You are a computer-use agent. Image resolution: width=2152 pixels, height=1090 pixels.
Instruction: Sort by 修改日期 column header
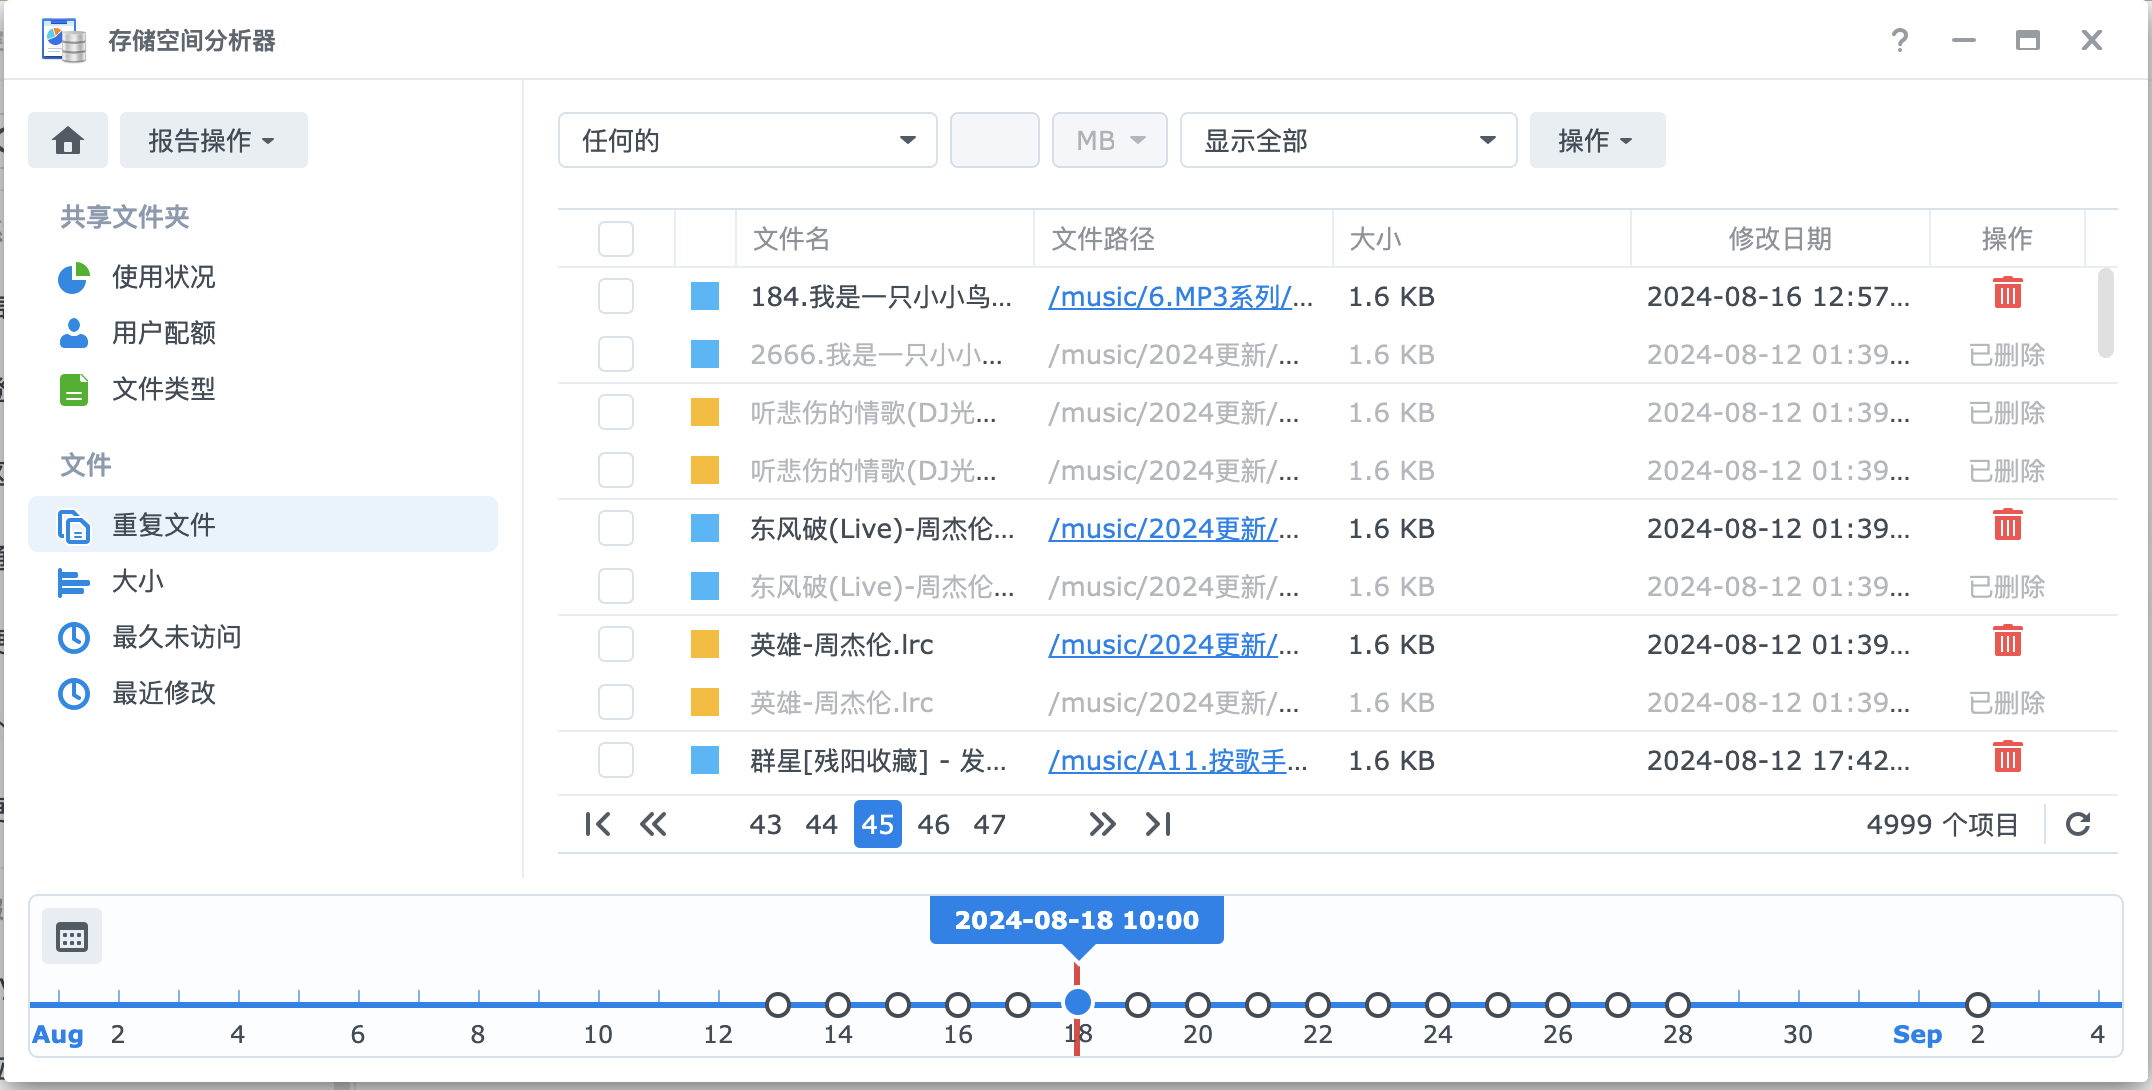click(x=1780, y=239)
